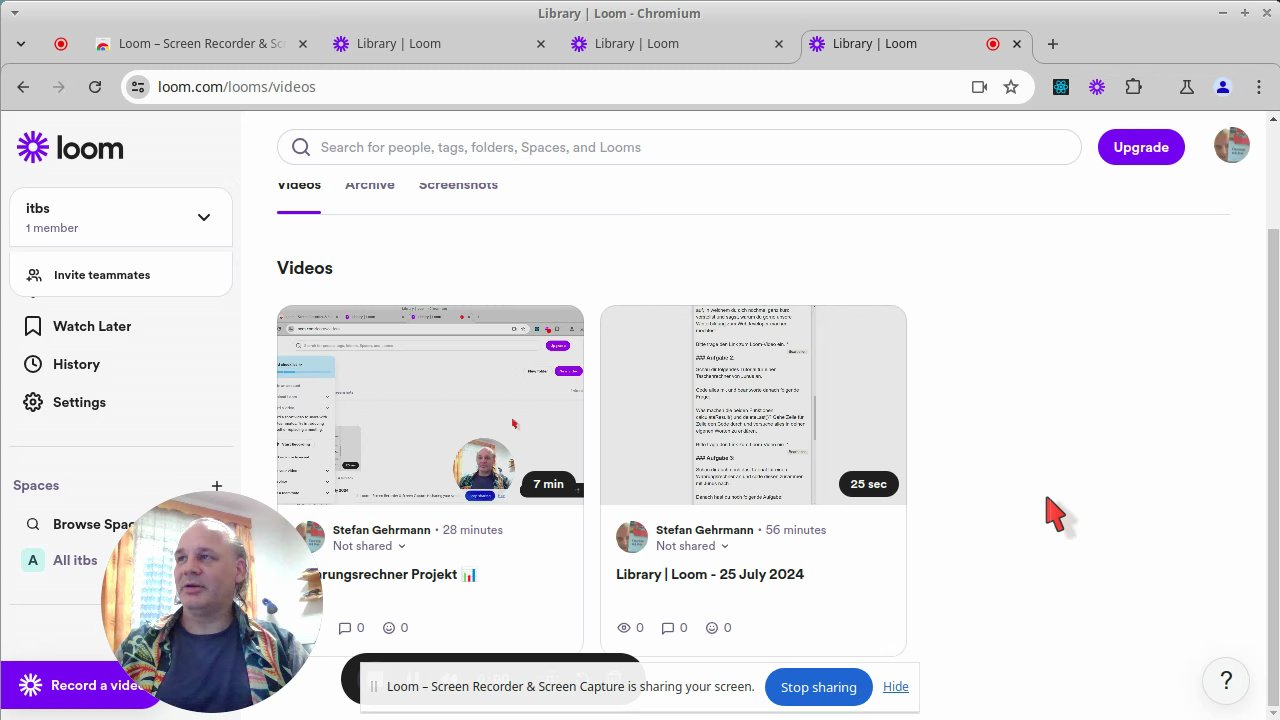Image resolution: width=1280 pixels, height=720 pixels.
Task: Click the Invite teammates option
Action: pos(102,275)
